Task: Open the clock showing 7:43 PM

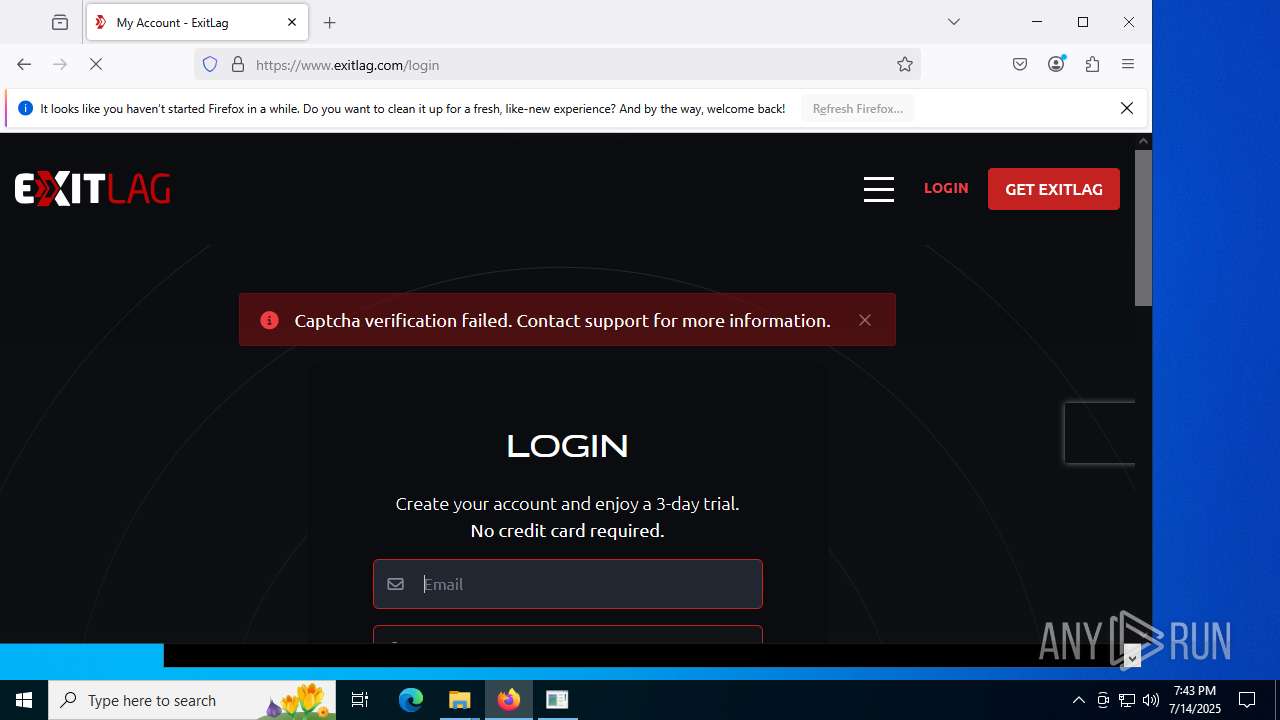Action: (1196, 700)
